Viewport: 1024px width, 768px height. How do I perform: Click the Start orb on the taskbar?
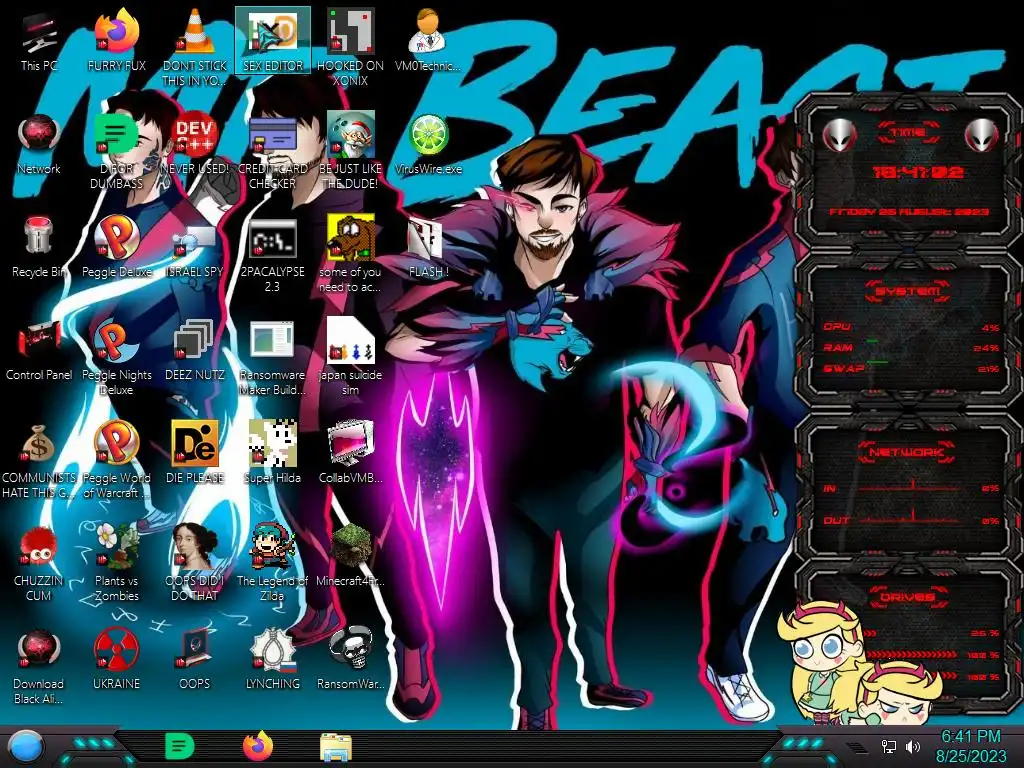tap(27, 747)
